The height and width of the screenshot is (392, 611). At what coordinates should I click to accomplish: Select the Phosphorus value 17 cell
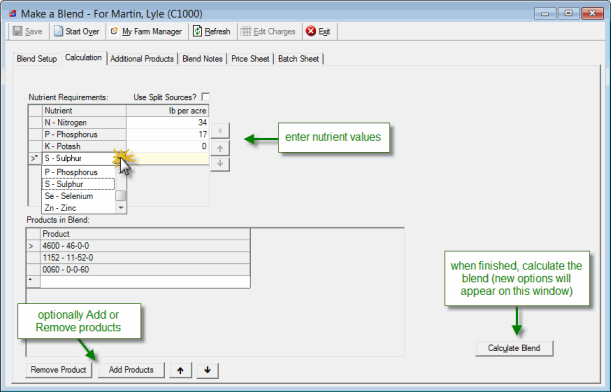click(168, 134)
